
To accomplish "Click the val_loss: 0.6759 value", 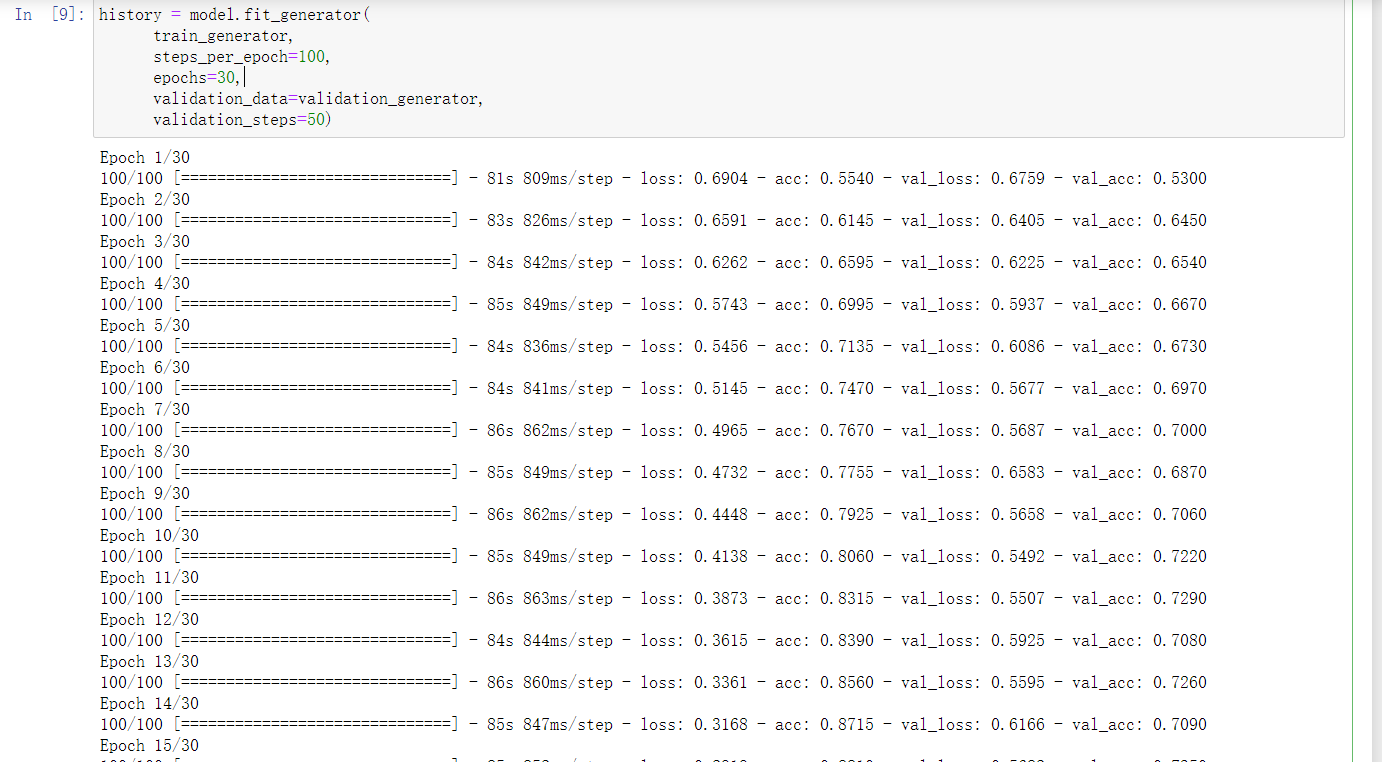I will (973, 179).
